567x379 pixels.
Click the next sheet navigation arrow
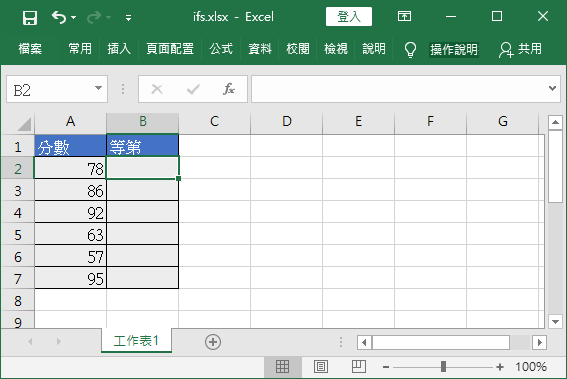tap(59, 341)
